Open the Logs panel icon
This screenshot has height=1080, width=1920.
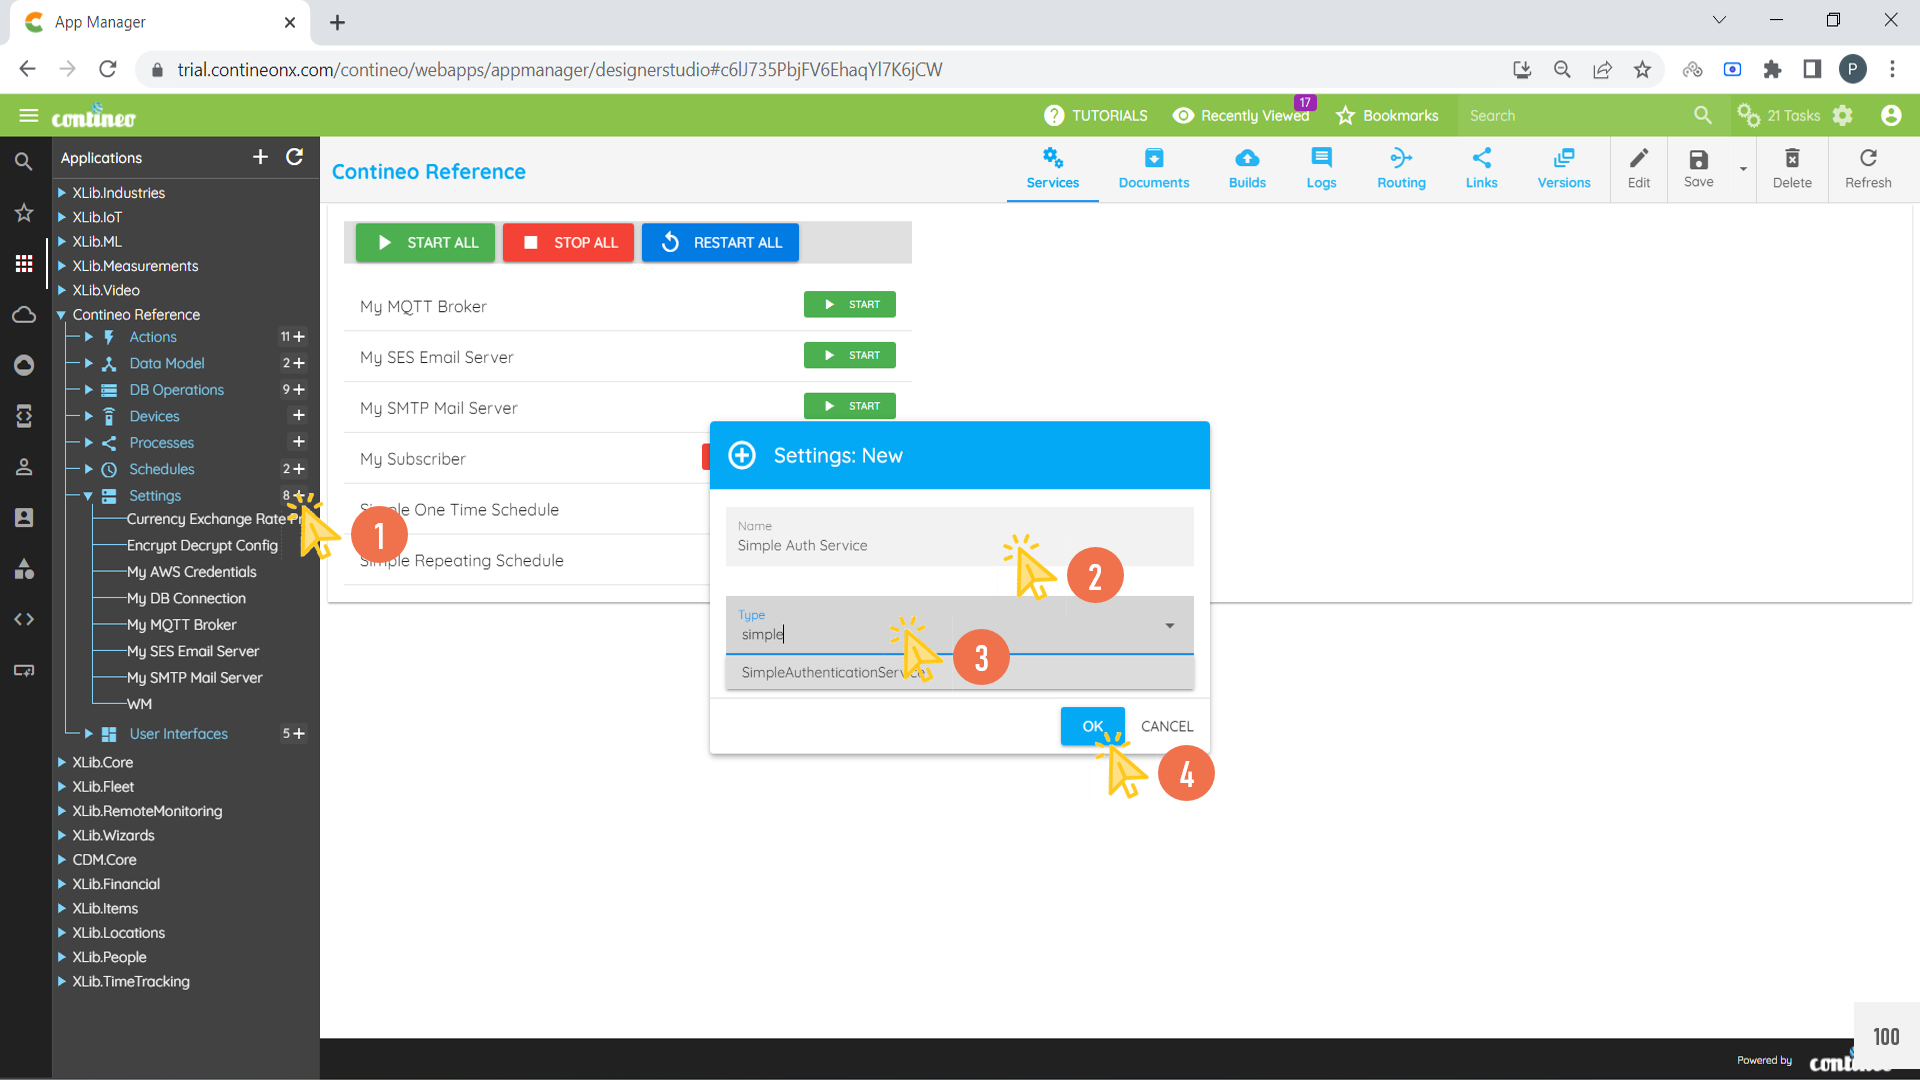[x=1321, y=159]
